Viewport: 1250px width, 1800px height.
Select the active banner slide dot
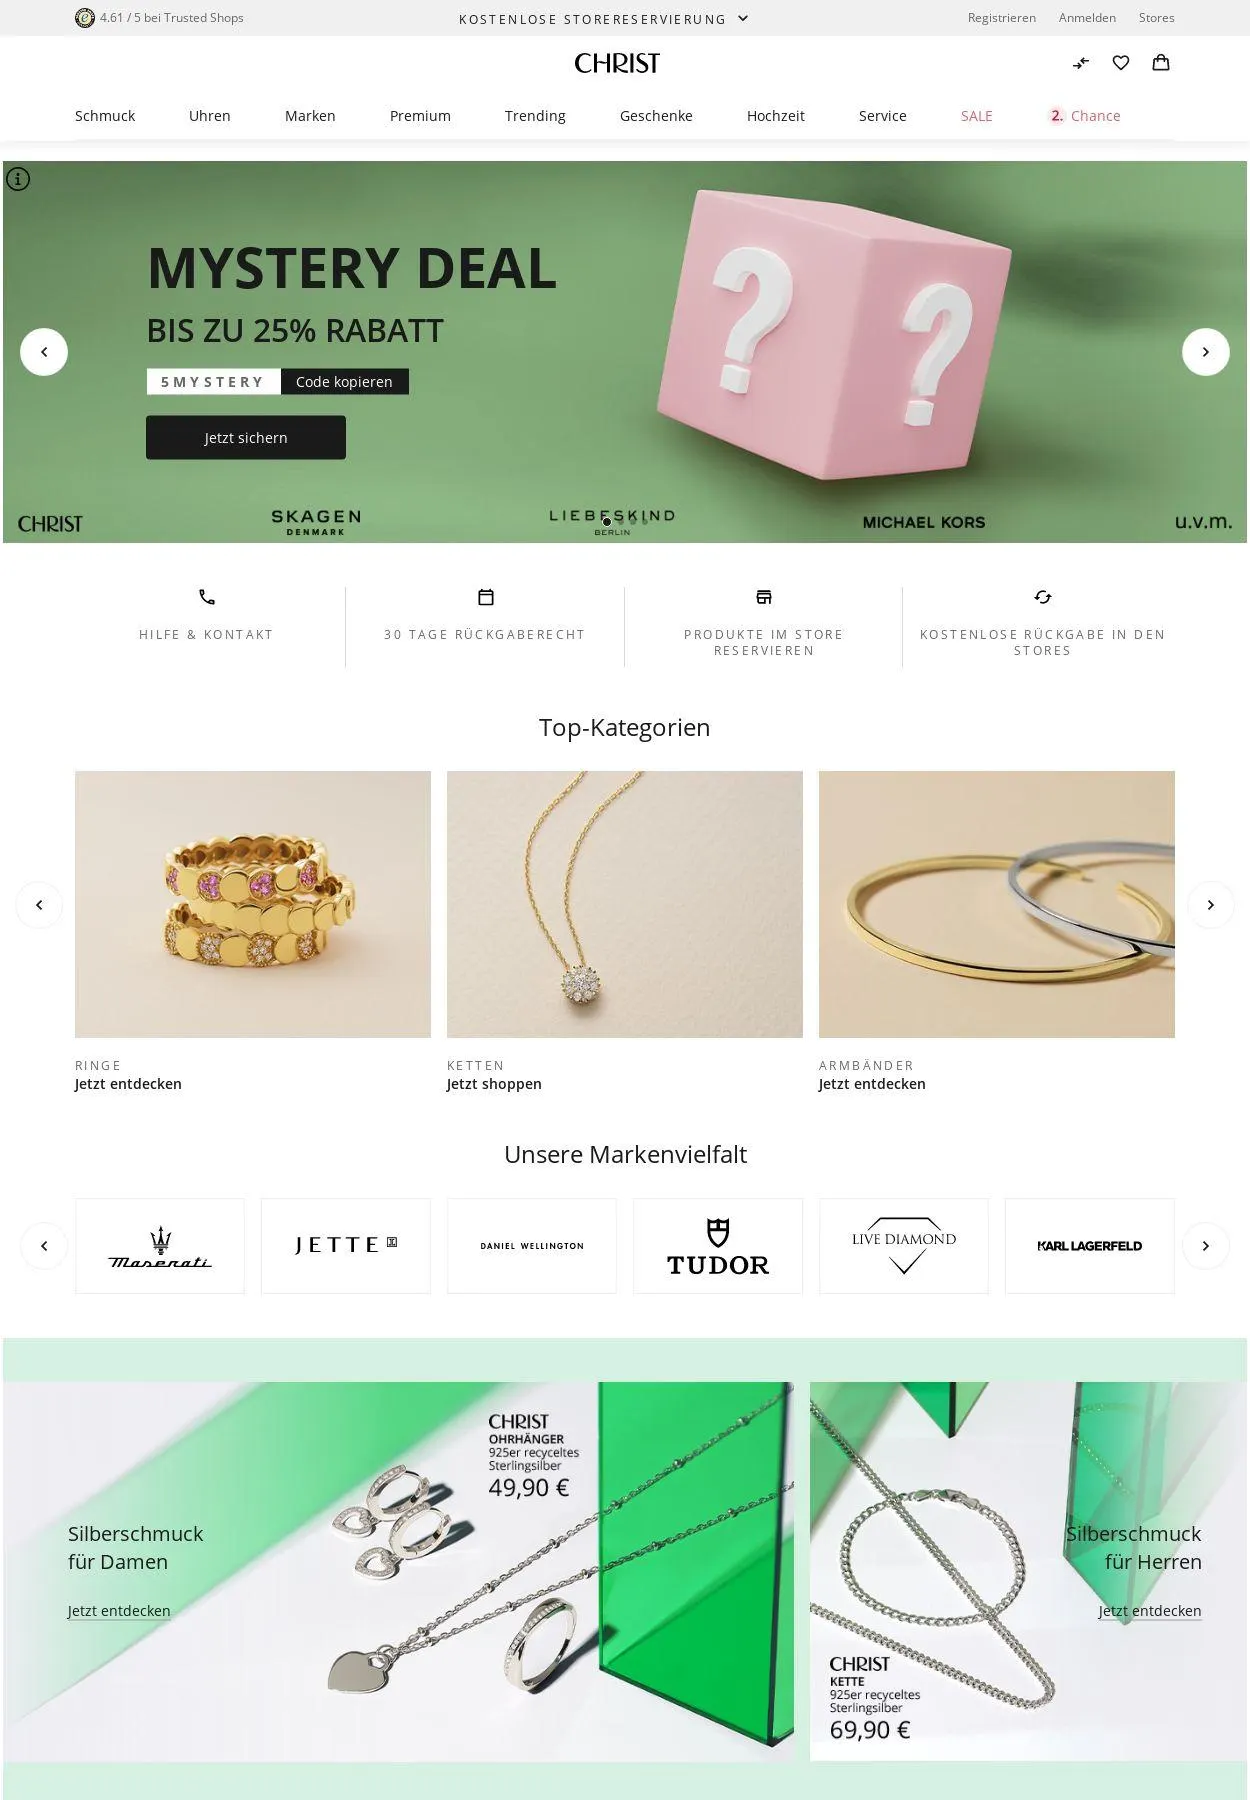click(607, 522)
